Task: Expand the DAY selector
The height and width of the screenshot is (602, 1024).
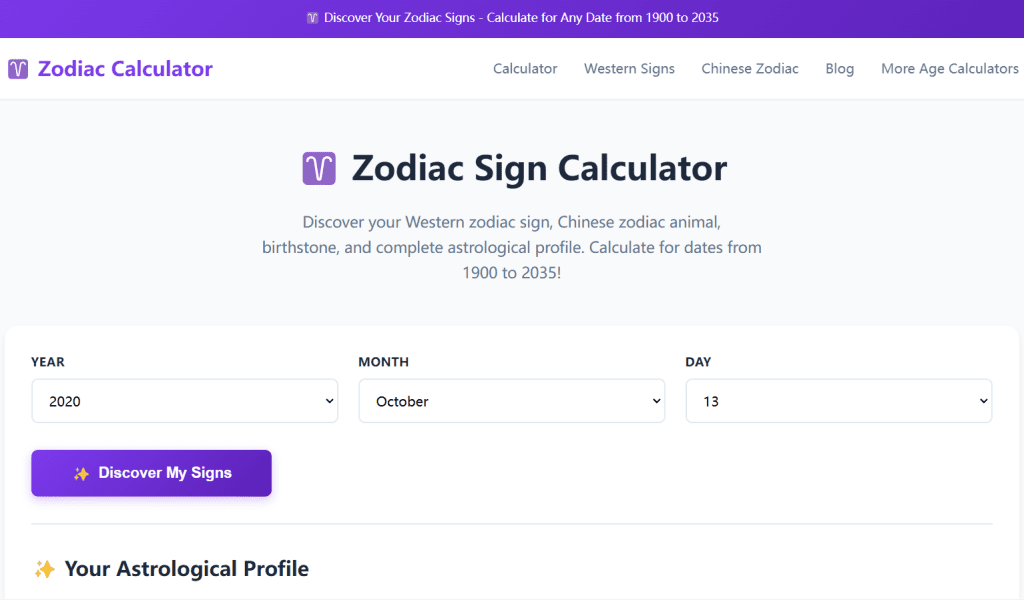Action: point(838,400)
